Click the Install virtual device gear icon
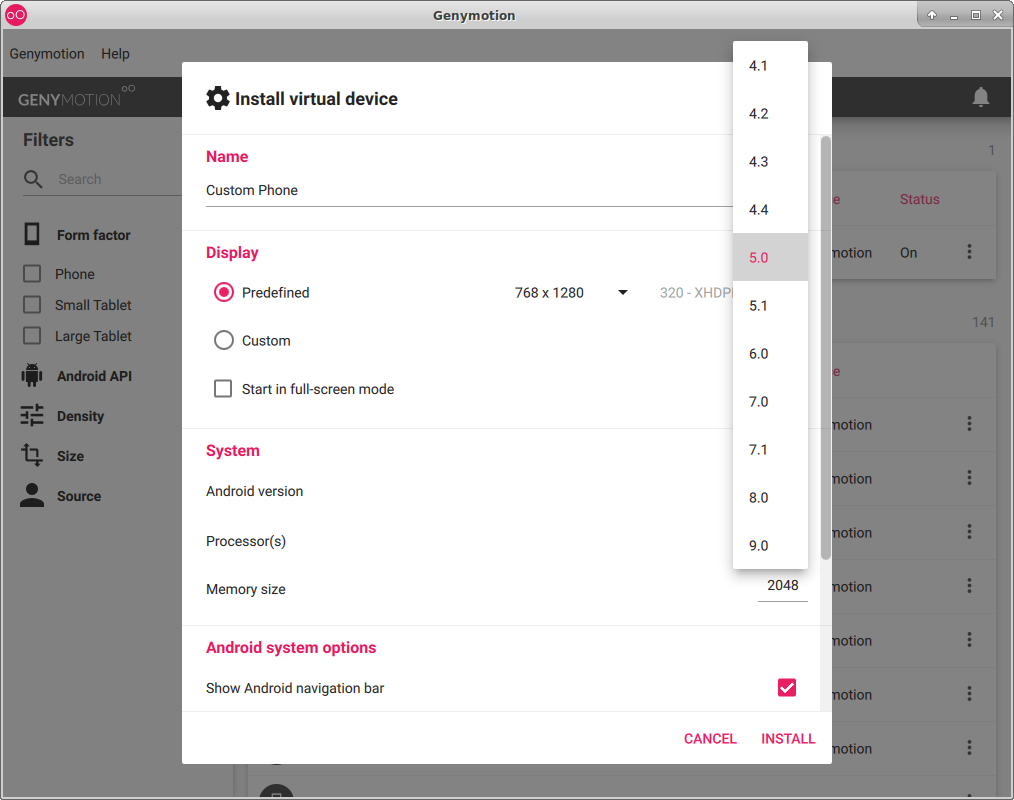 218,98
